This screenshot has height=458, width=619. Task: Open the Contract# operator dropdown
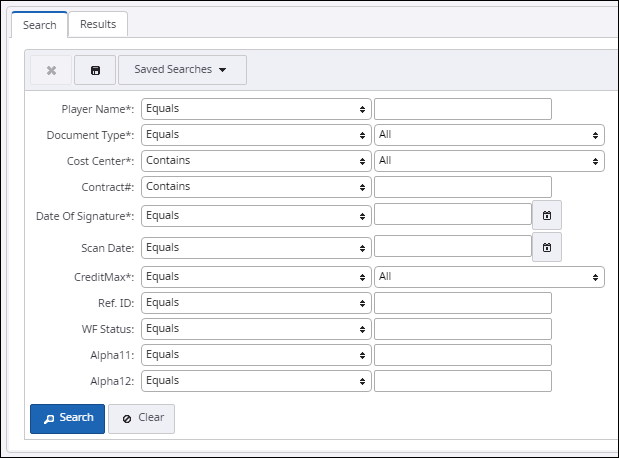[256, 187]
